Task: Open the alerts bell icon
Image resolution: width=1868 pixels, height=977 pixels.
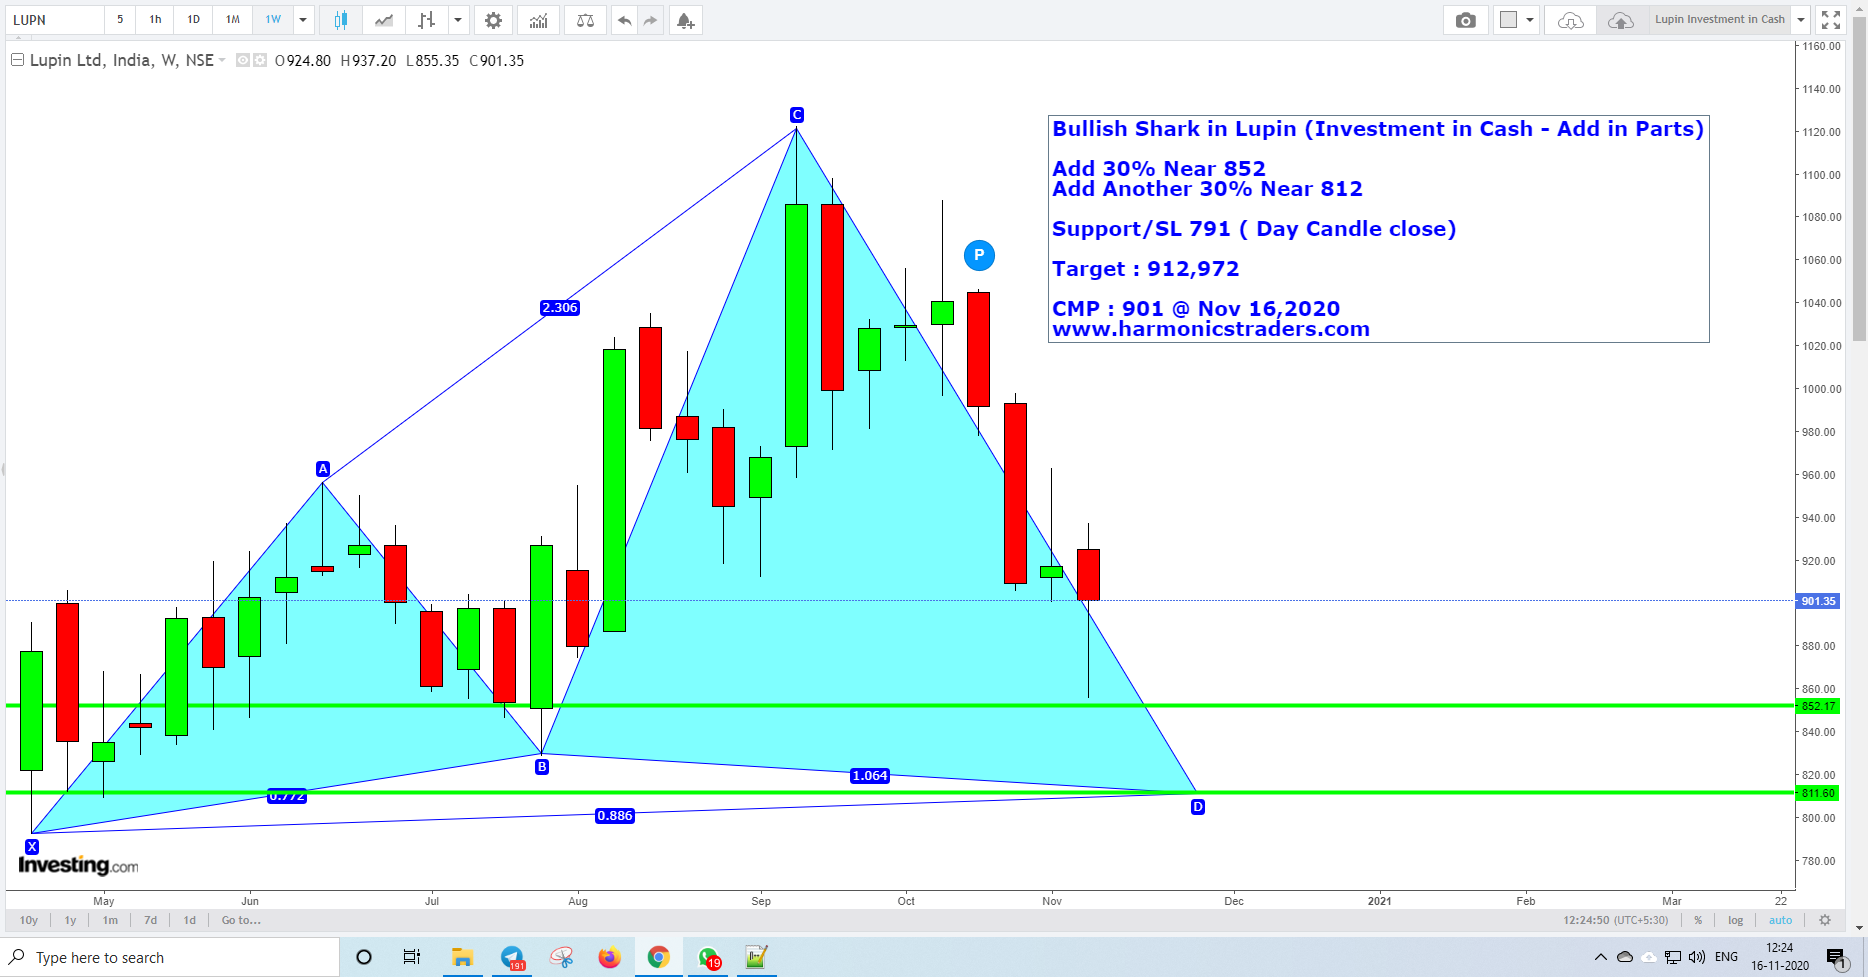Action: [x=685, y=19]
